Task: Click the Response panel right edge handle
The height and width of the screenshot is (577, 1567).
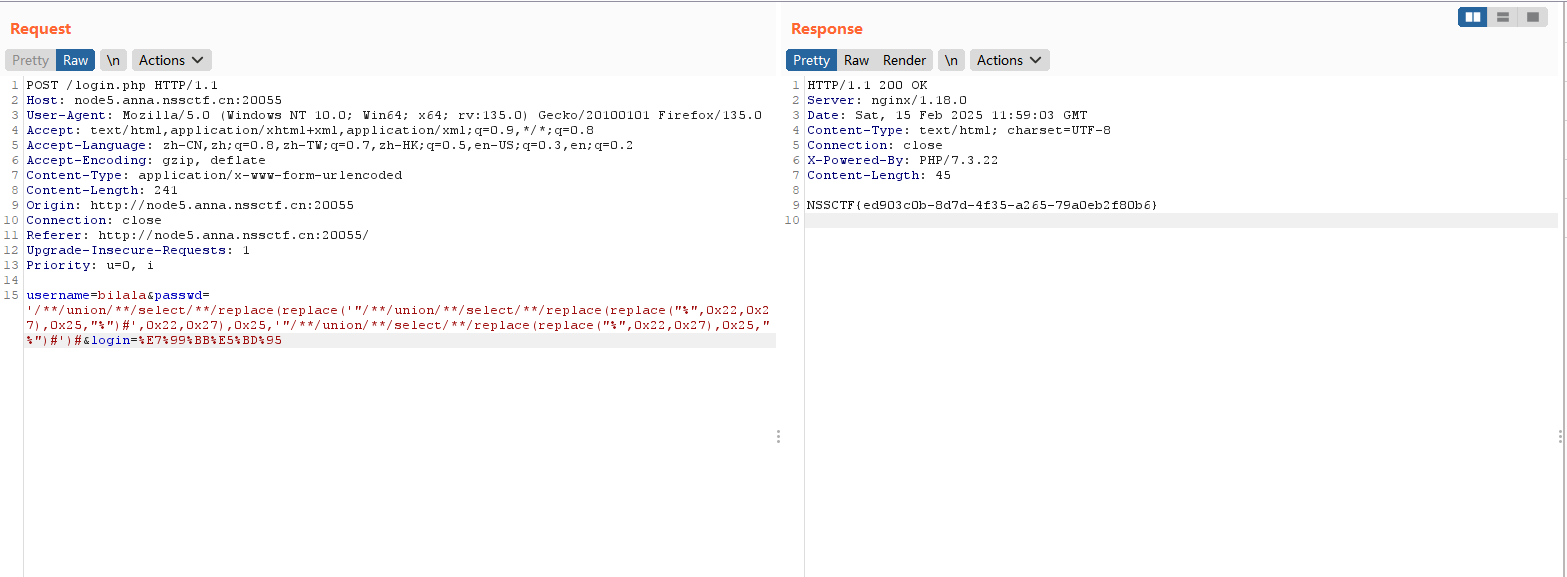Action: tap(1560, 436)
